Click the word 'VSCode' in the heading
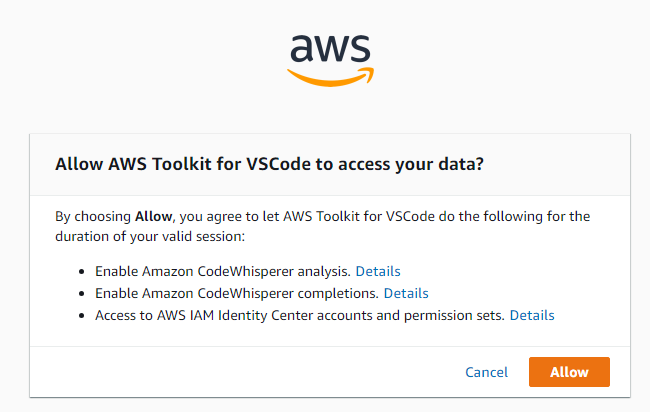 click(279, 164)
